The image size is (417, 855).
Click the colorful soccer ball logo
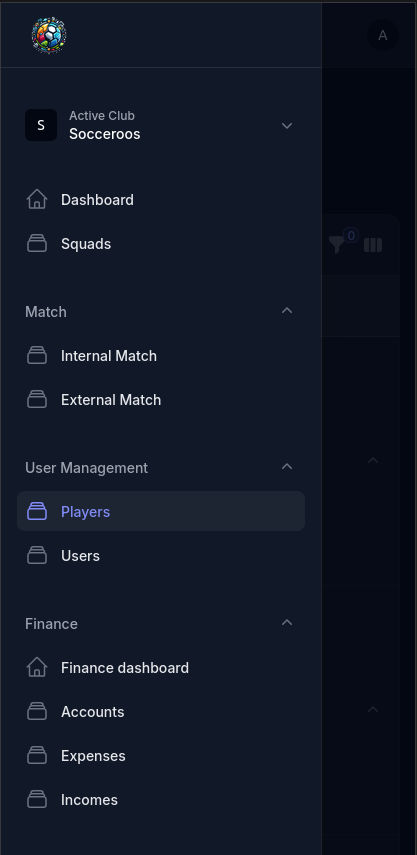point(49,35)
